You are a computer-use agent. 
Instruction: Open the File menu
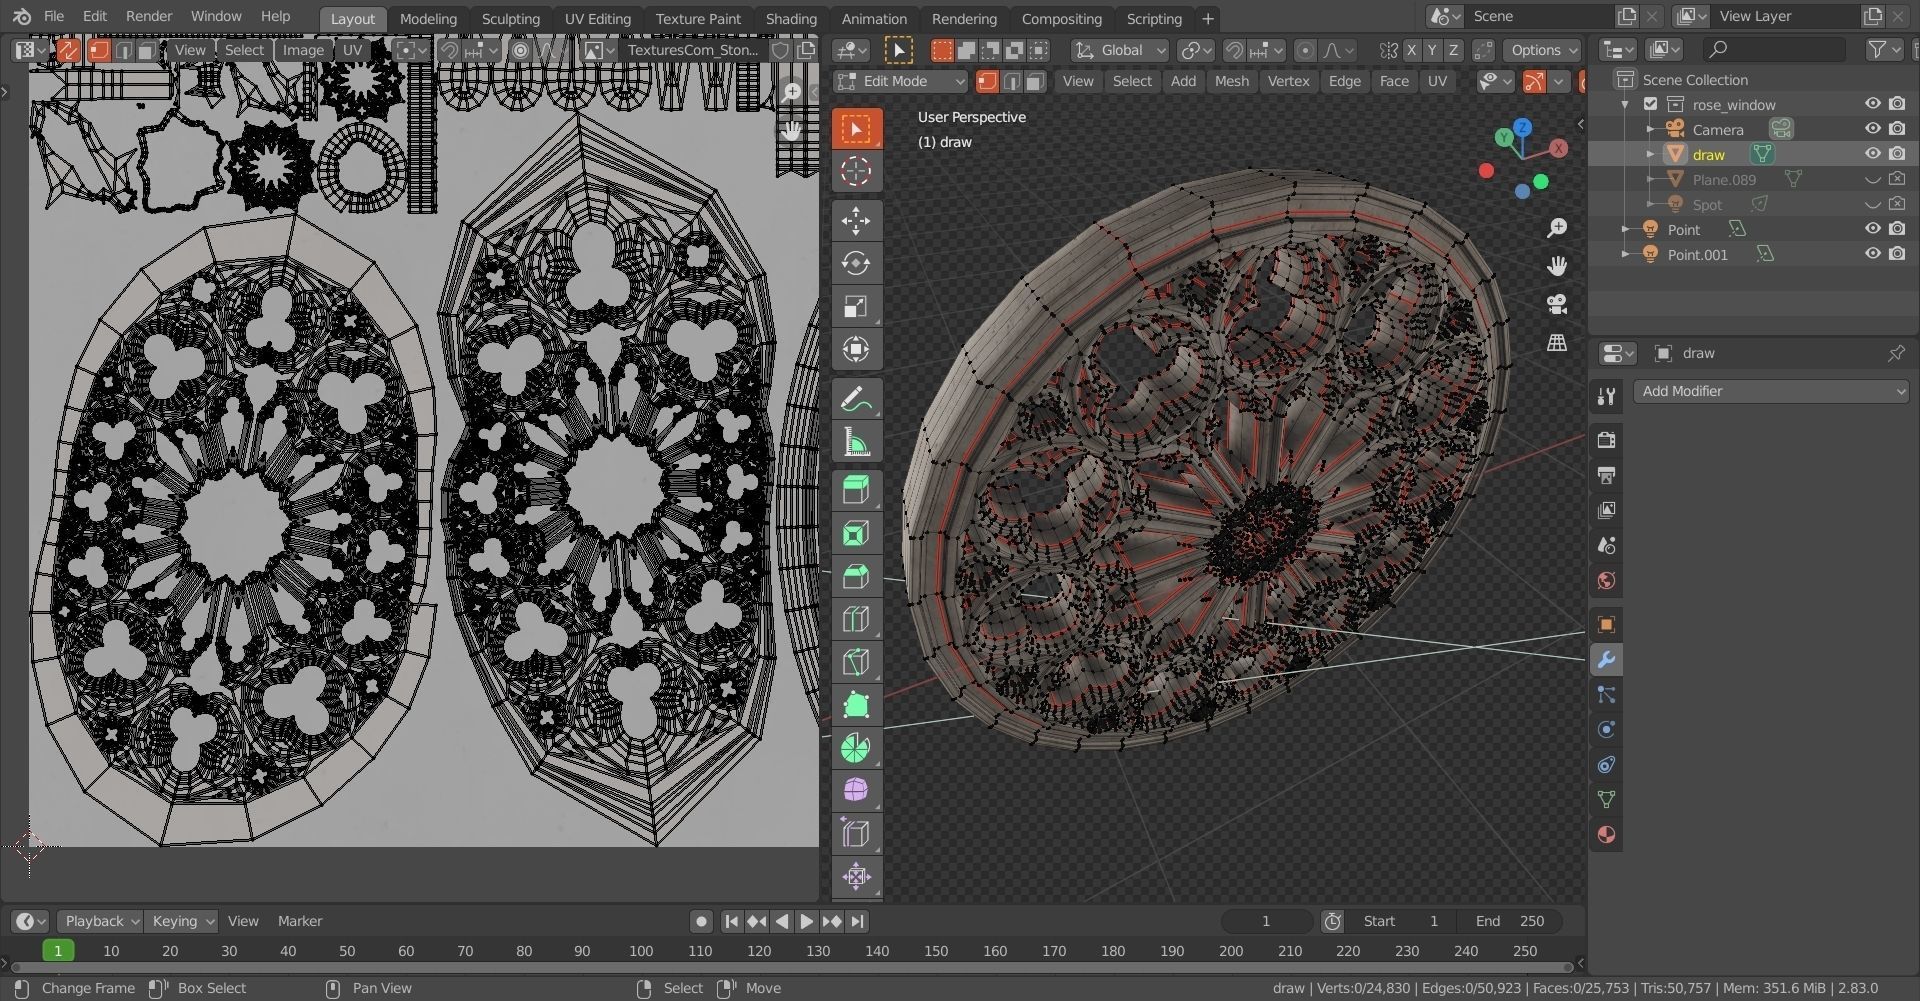tap(54, 16)
